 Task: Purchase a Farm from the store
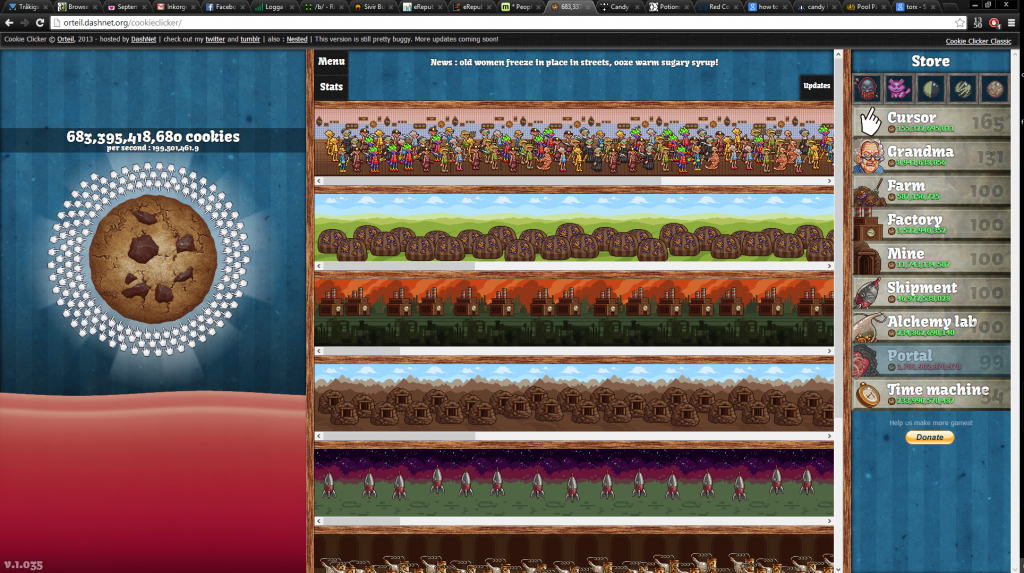tap(931, 189)
